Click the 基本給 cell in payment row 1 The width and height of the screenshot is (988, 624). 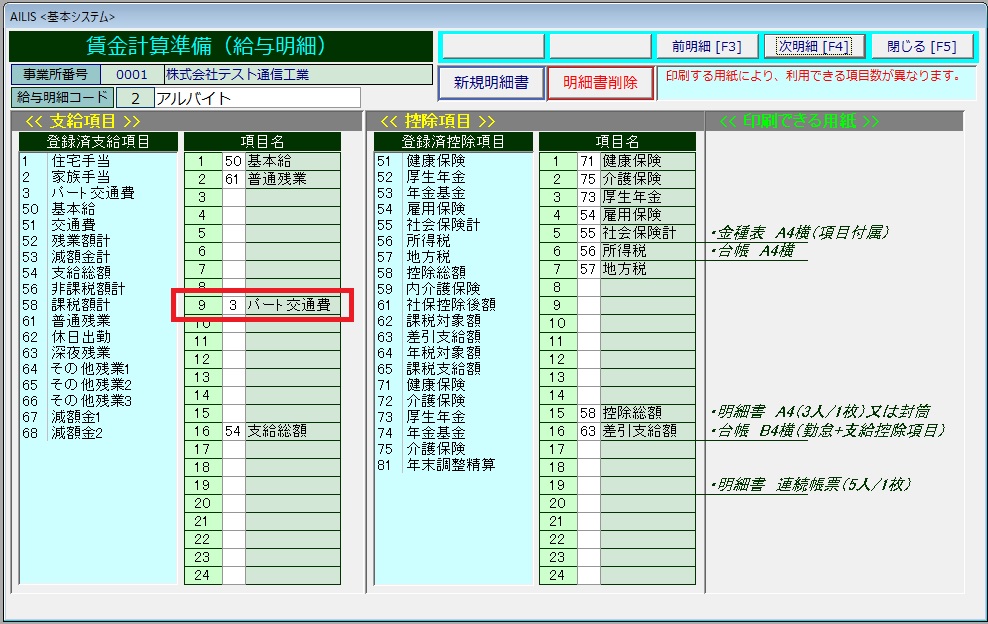292,161
